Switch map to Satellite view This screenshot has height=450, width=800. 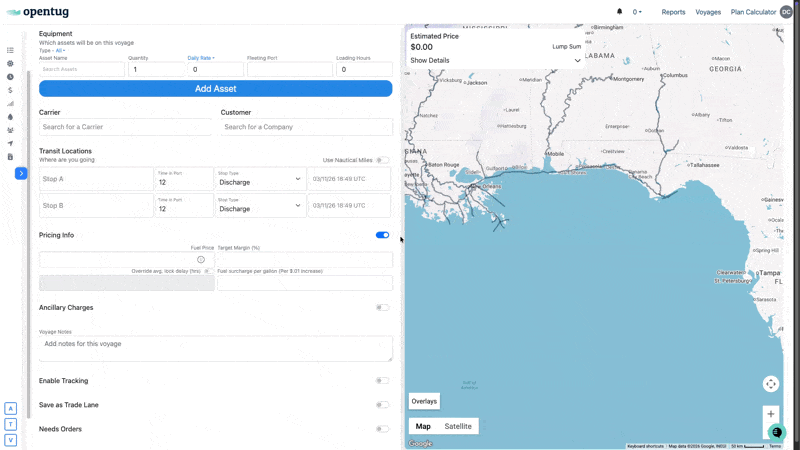[x=458, y=426]
